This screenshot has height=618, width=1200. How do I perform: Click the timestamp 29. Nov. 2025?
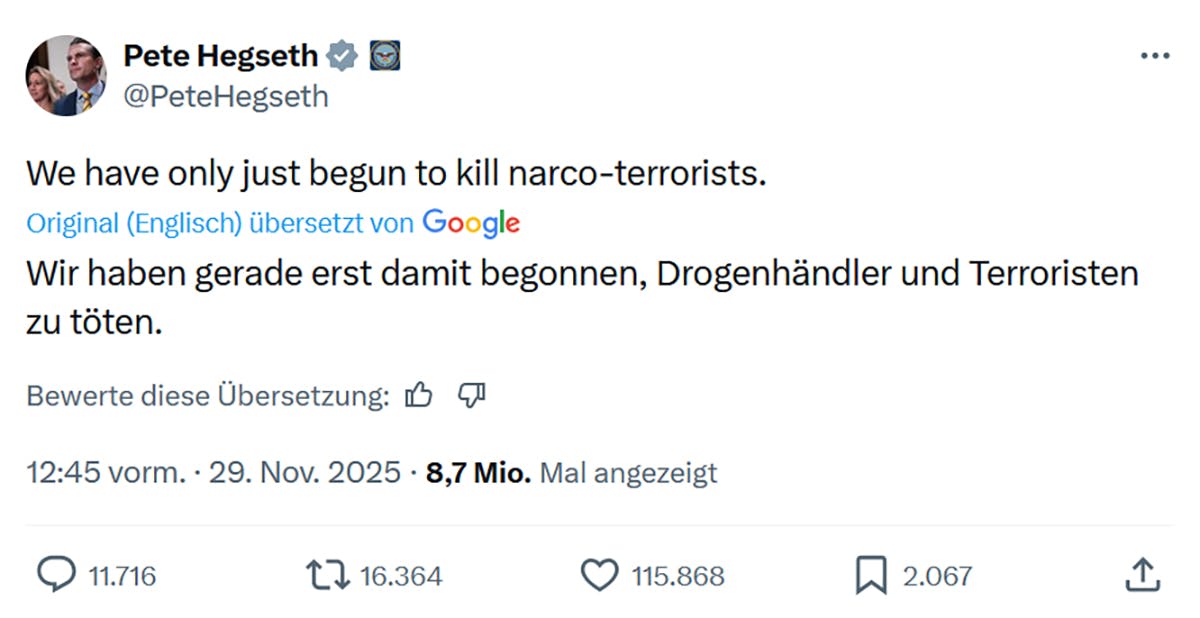pyautogui.click(x=303, y=472)
